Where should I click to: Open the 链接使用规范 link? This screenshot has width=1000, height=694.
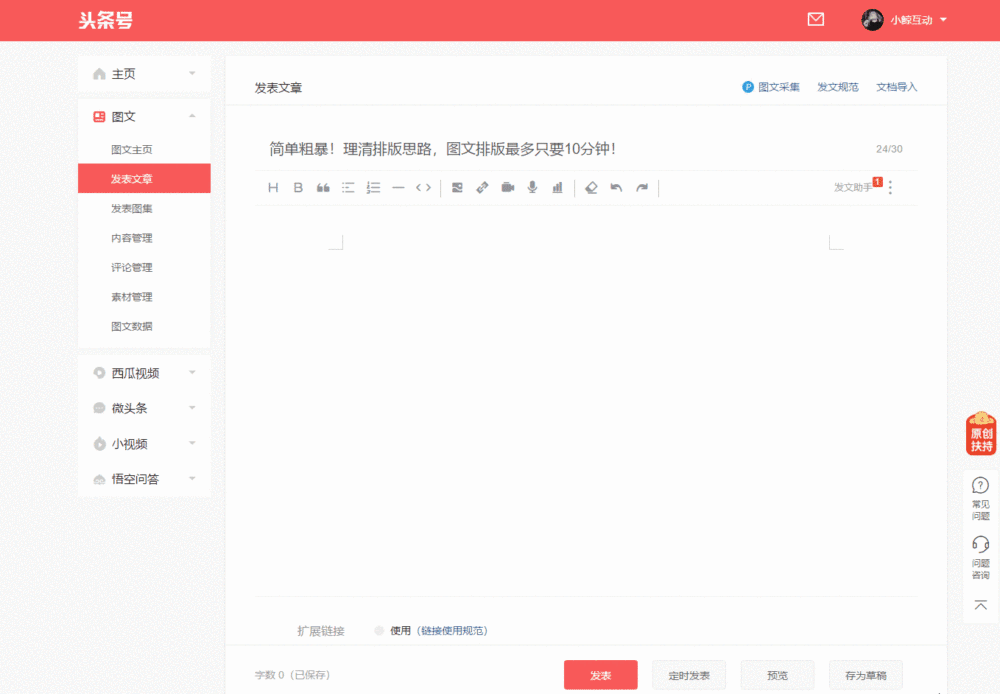pyautogui.click(x=453, y=631)
